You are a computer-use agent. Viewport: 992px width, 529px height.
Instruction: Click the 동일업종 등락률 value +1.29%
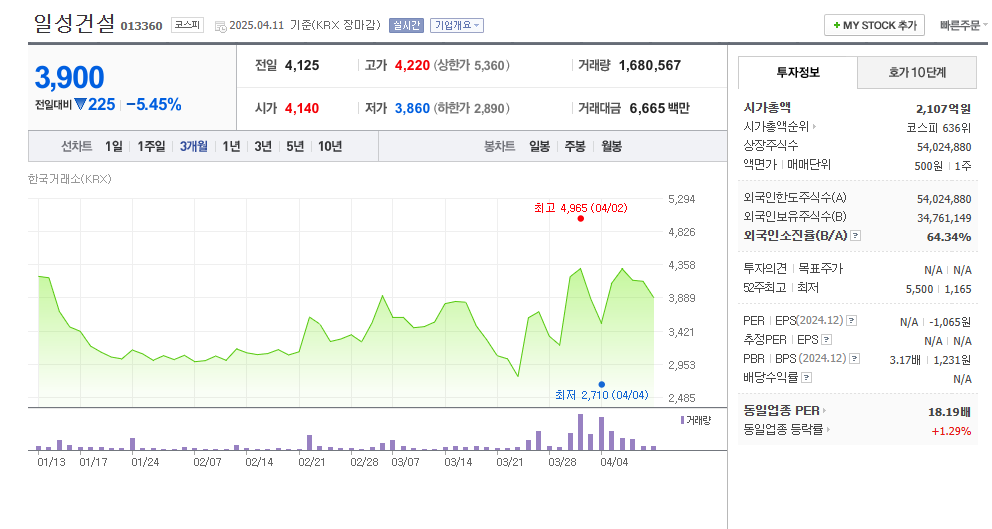coord(951,431)
